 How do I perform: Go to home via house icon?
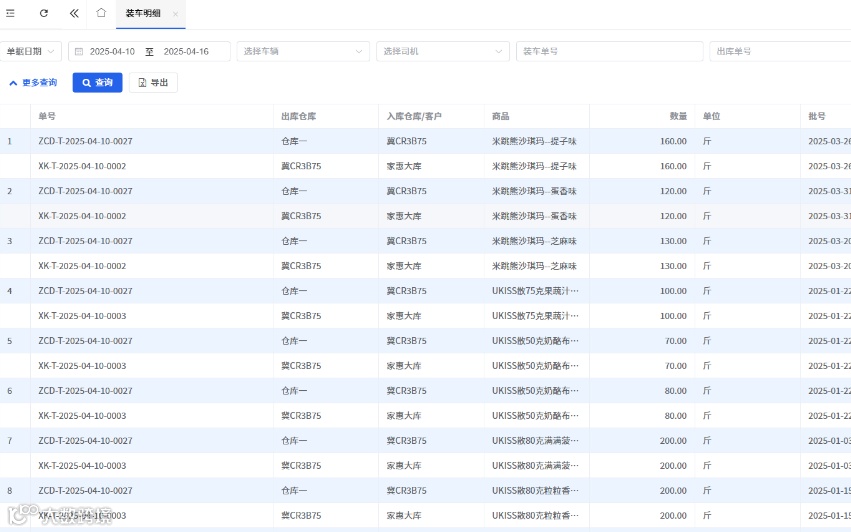click(x=101, y=13)
